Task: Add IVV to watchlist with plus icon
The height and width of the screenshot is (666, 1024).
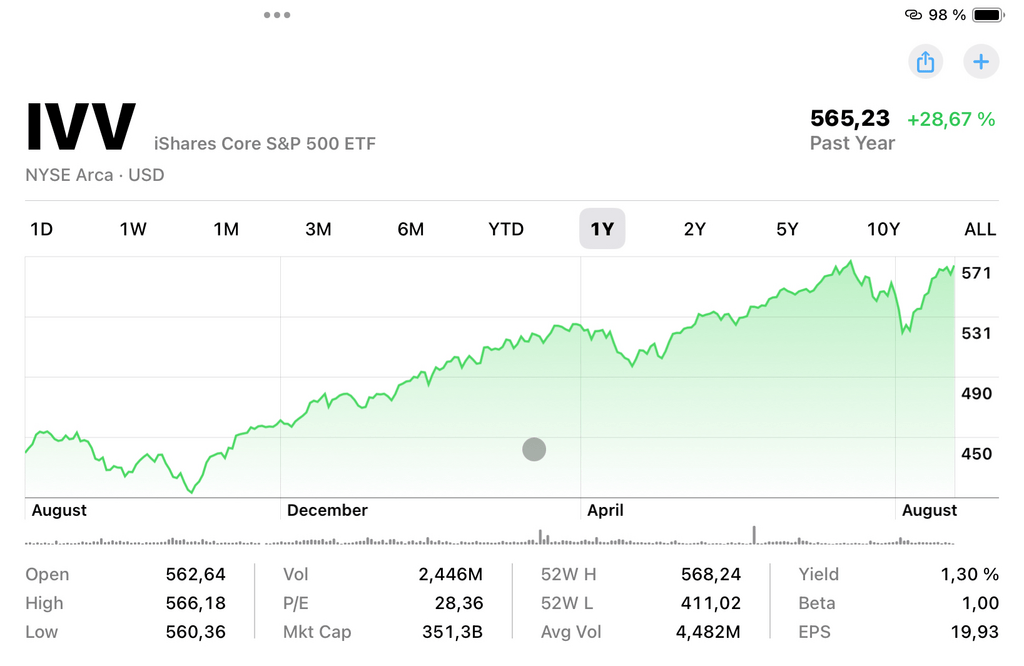Action: click(981, 62)
